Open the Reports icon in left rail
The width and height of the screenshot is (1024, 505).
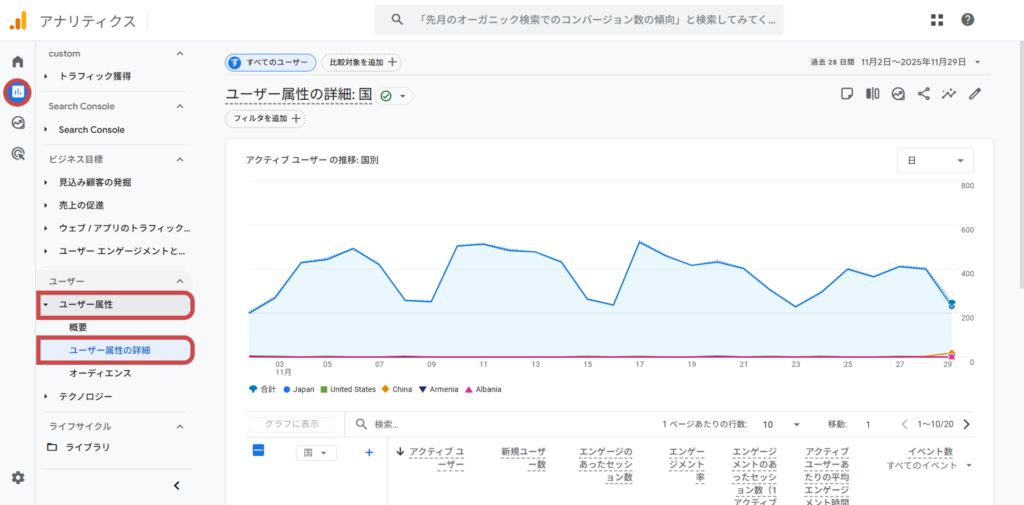pyautogui.click(x=17, y=92)
